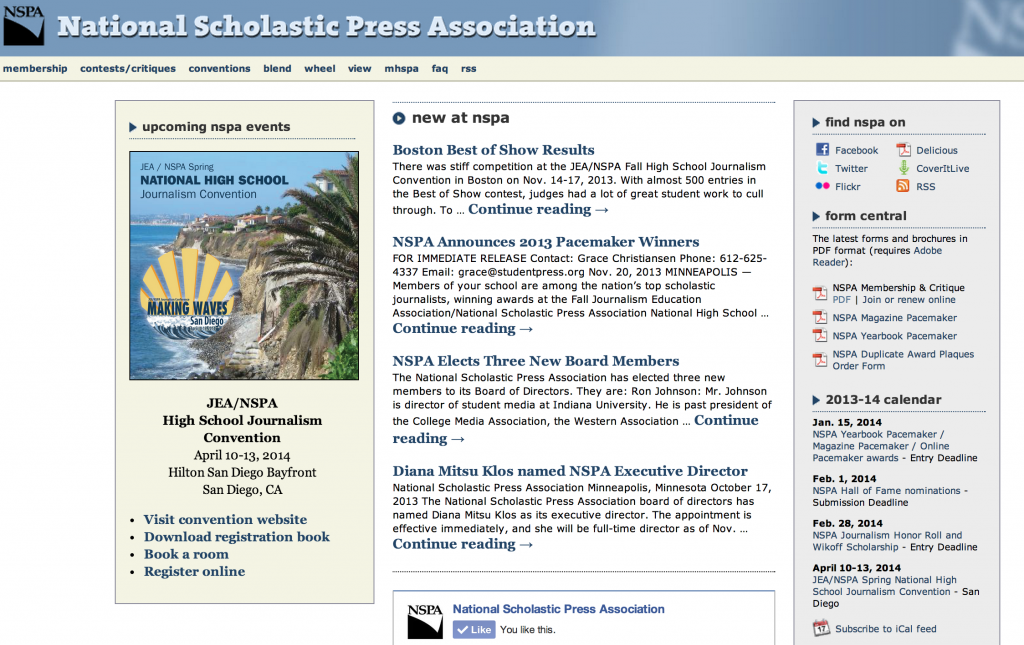This screenshot has height=645, width=1024.
Task: Open Journalism Honor Roll and Wikoff Scholarship link
Action: click(887, 541)
